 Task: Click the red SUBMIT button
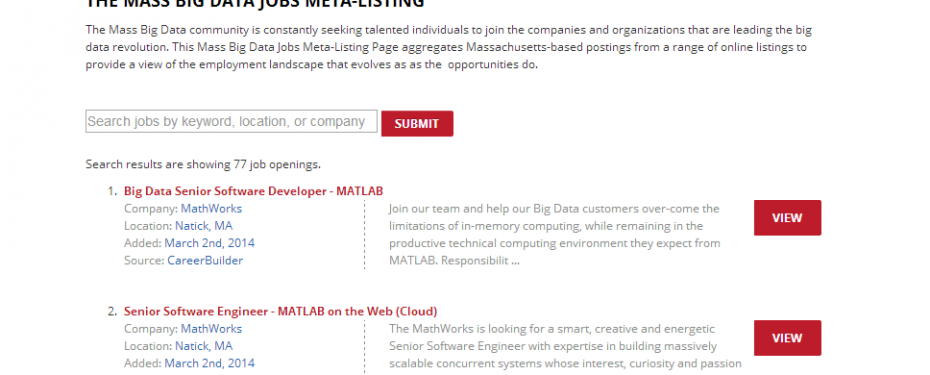(x=417, y=123)
